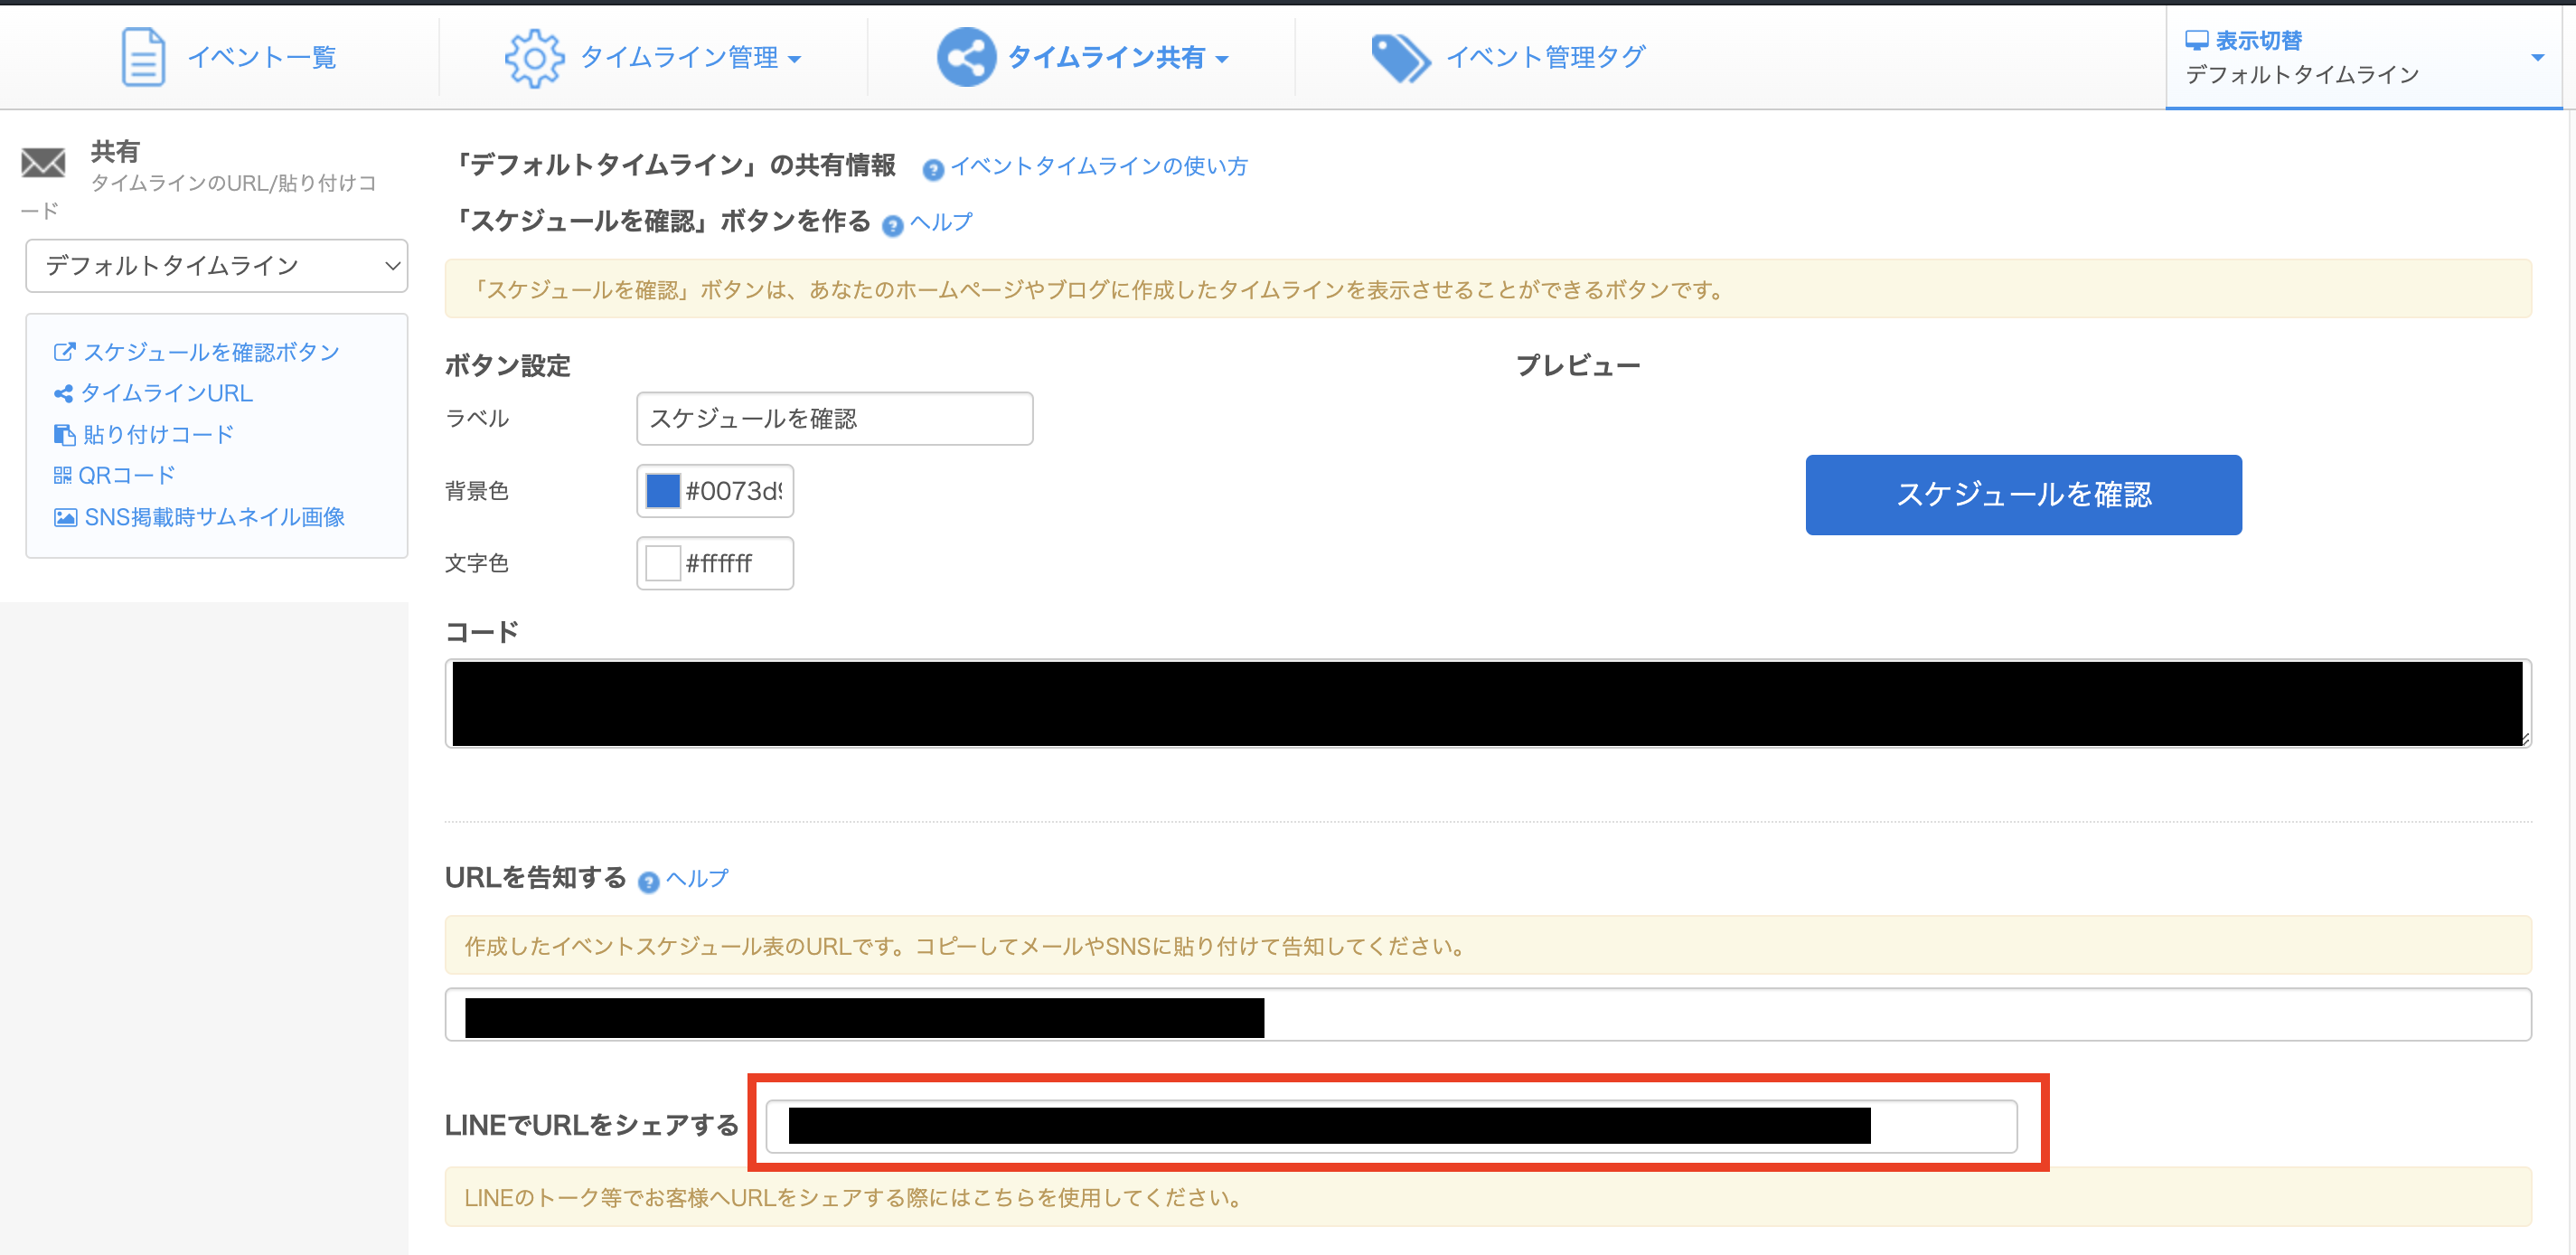This screenshot has height=1255, width=2576.
Task: Click the QR code icon in sidebar
Action: tap(63, 476)
